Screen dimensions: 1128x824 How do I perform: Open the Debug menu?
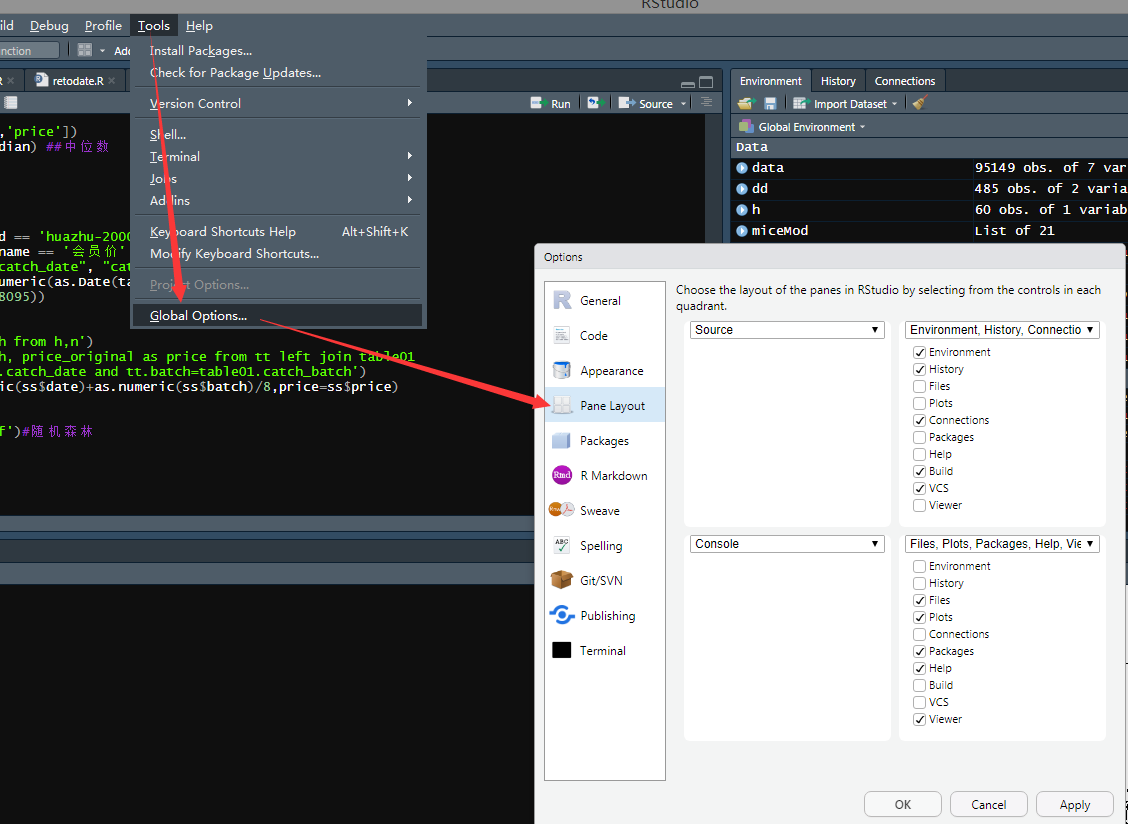(x=49, y=26)
